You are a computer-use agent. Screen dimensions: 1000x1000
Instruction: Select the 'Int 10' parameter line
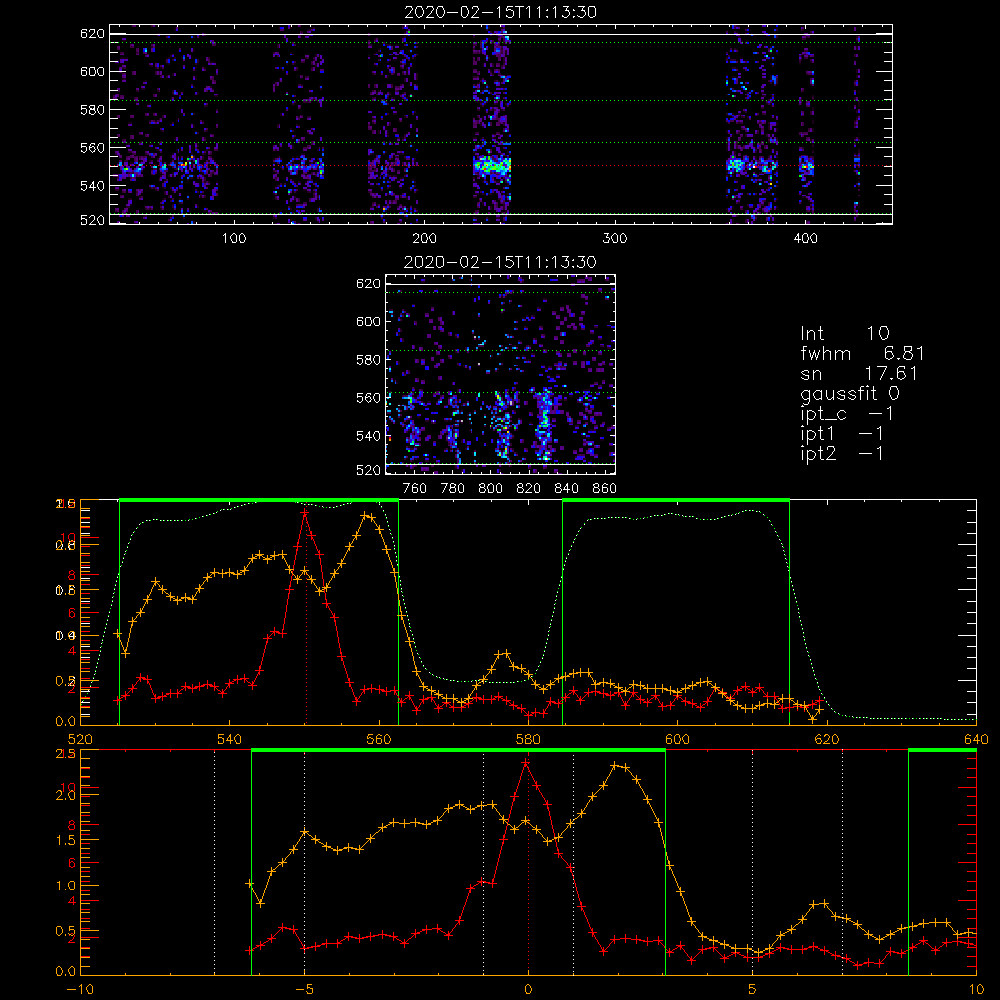(844, 333)
